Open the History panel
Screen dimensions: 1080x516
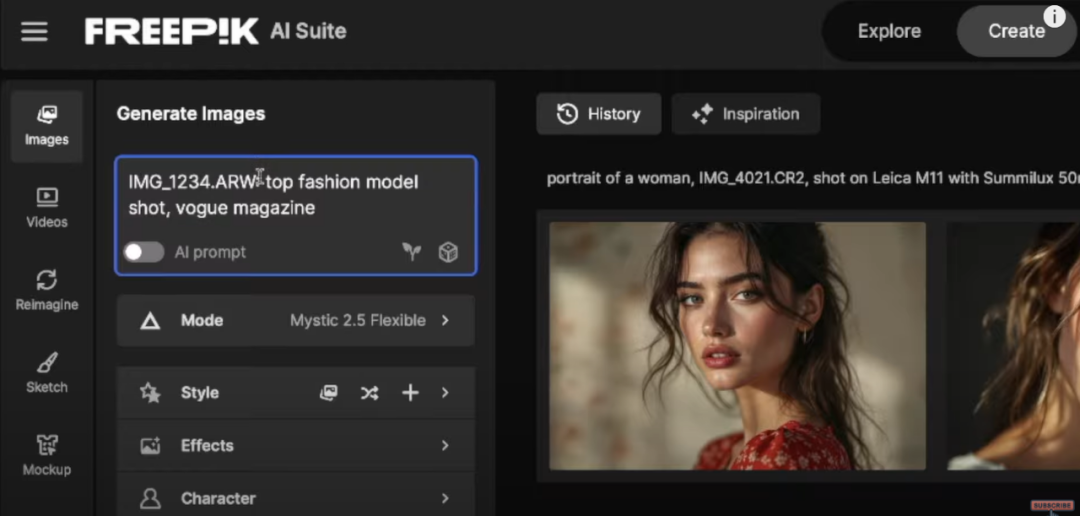(599, 114)
